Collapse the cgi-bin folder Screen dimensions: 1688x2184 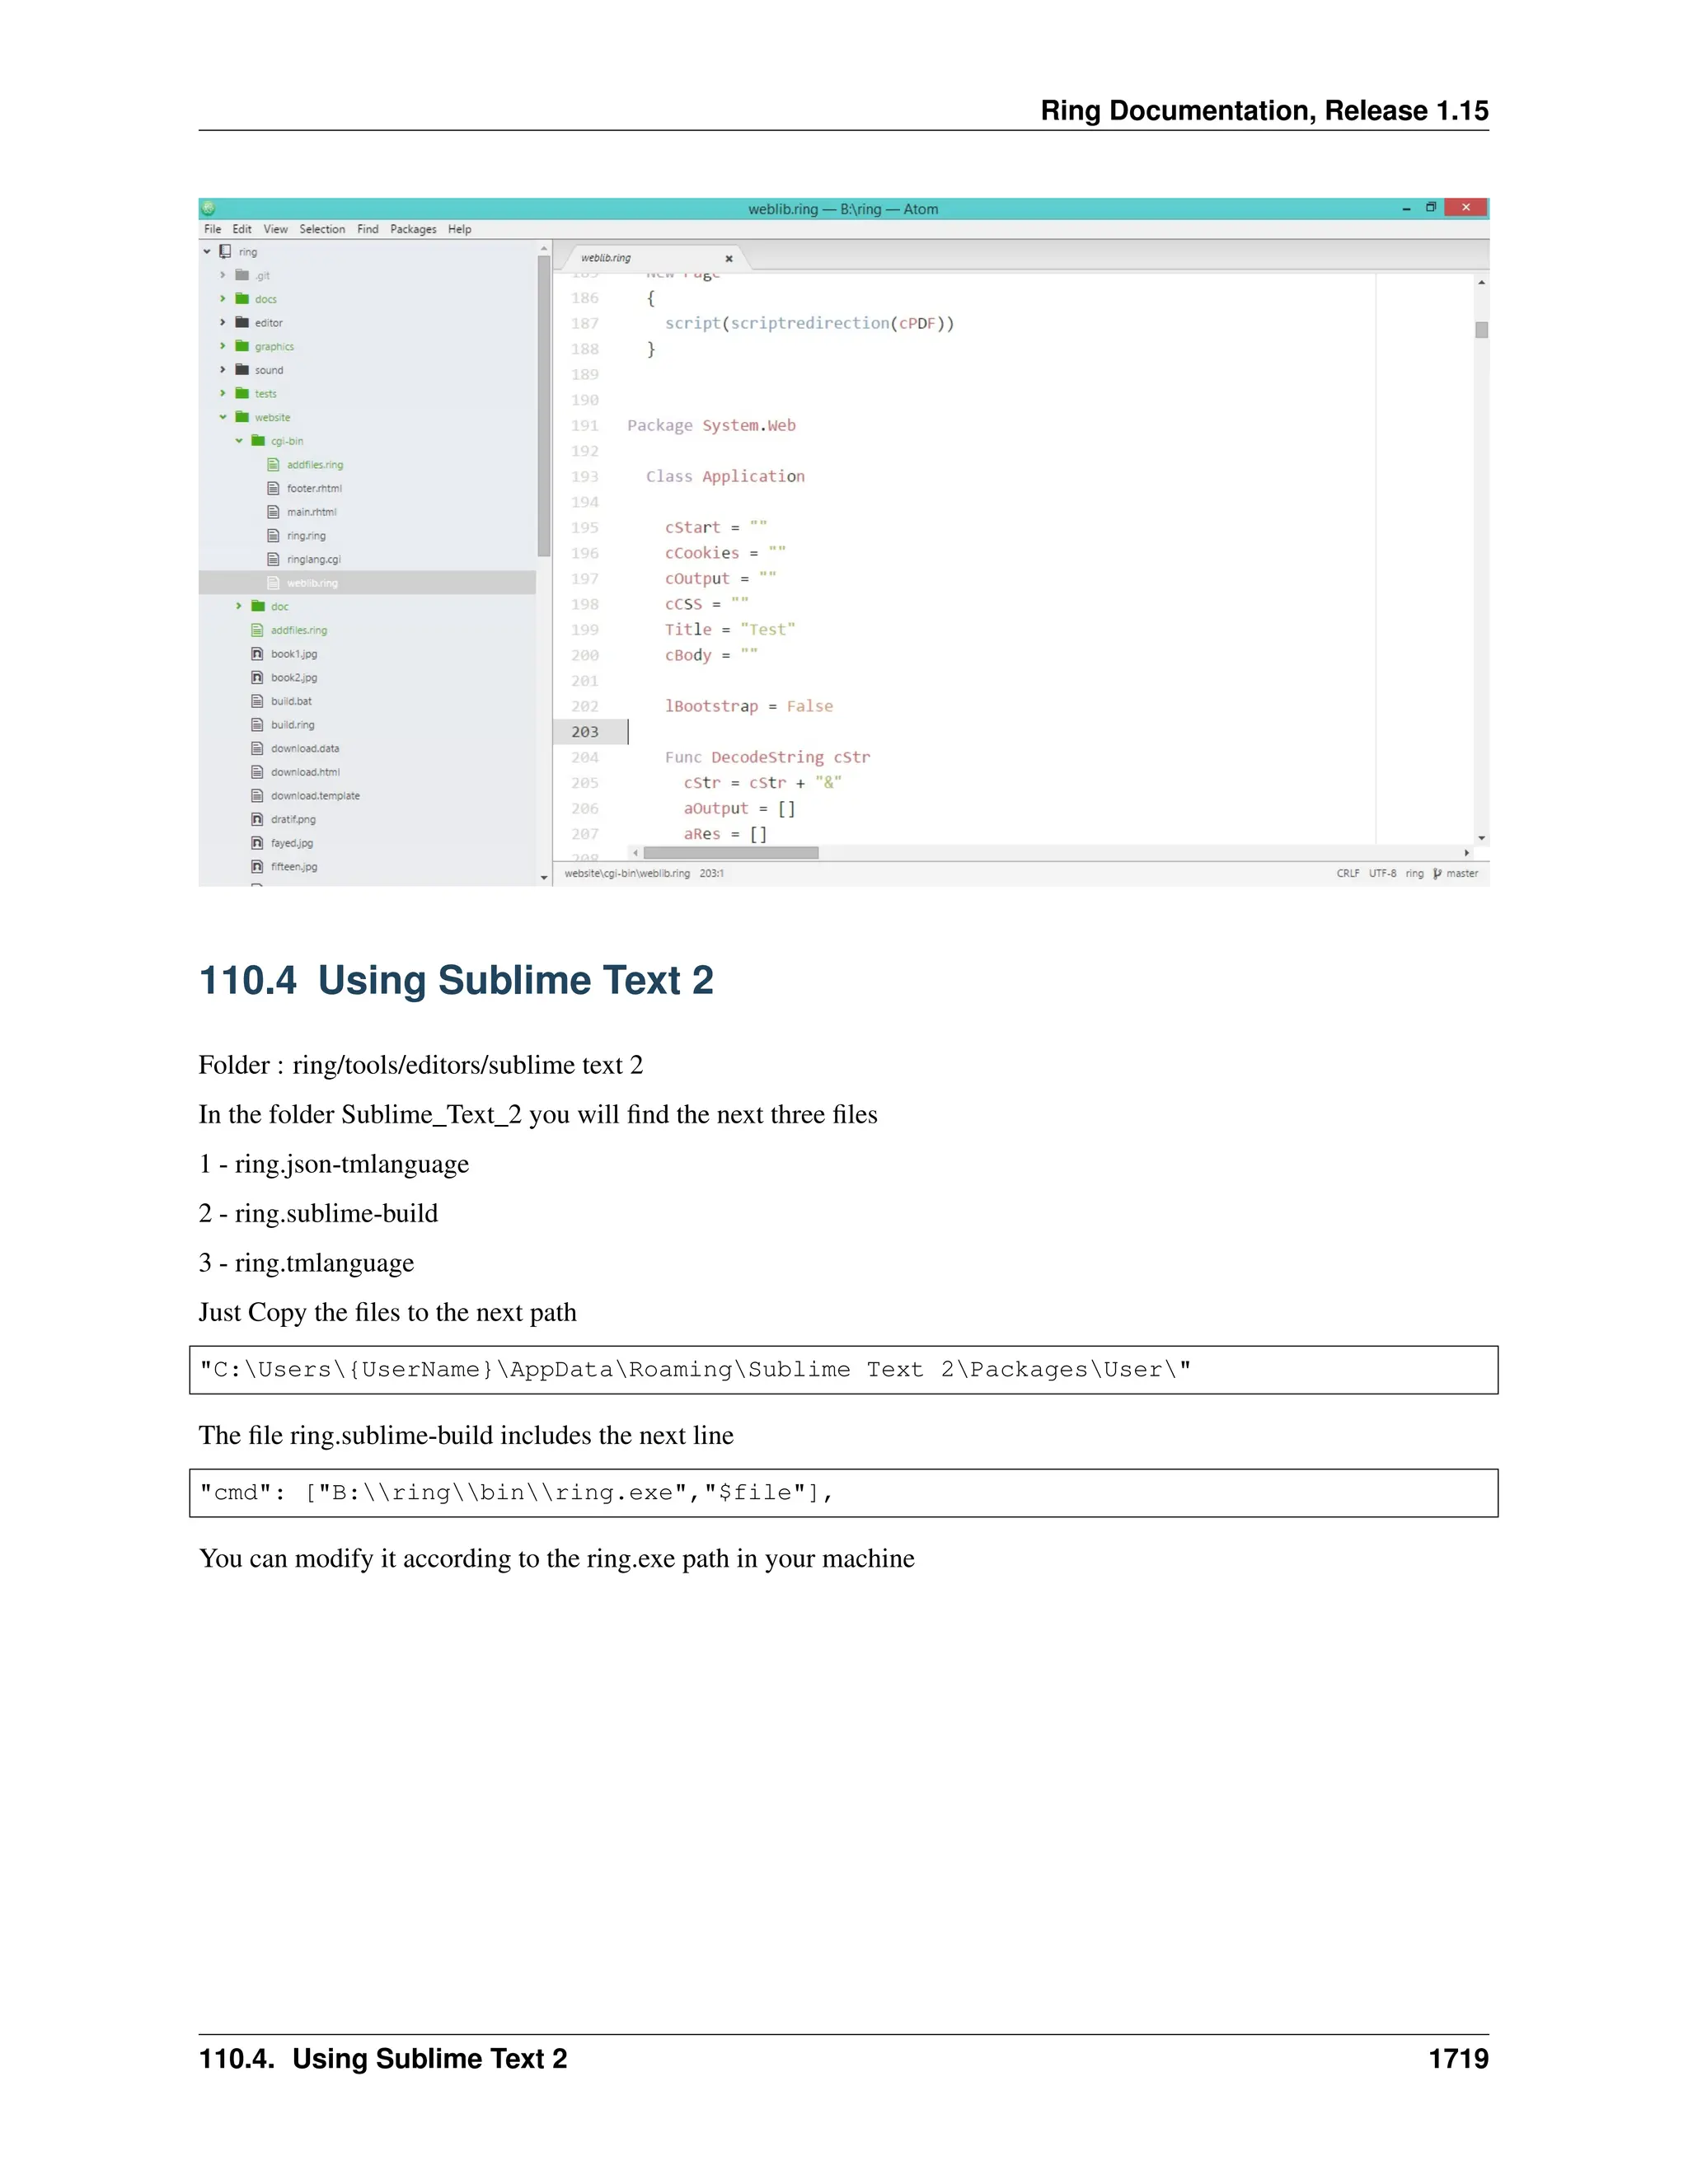click(239, 441)
